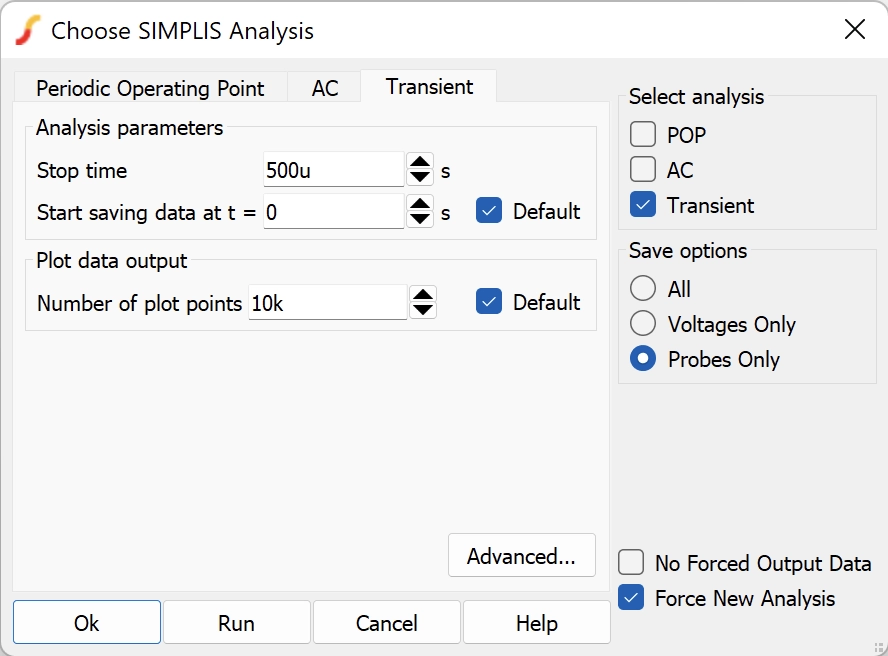The height and width of the screenshot is (656, 888).
Task: Decrease Stop time with down arrow
Action: [x=420, y=177]
